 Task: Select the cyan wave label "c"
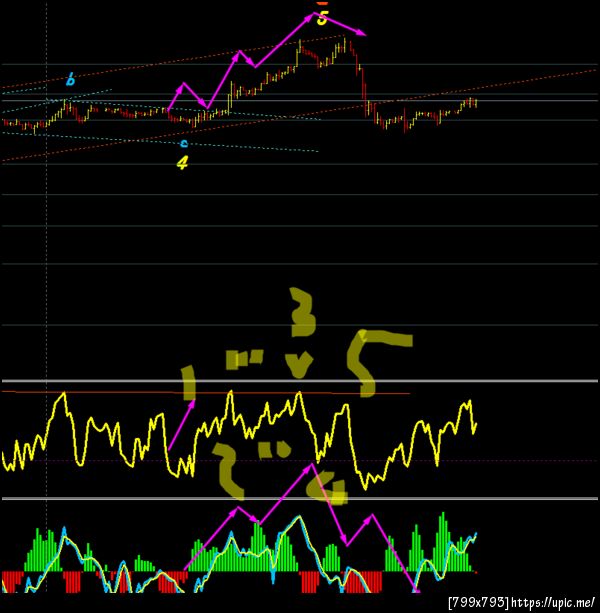point(184,144)
